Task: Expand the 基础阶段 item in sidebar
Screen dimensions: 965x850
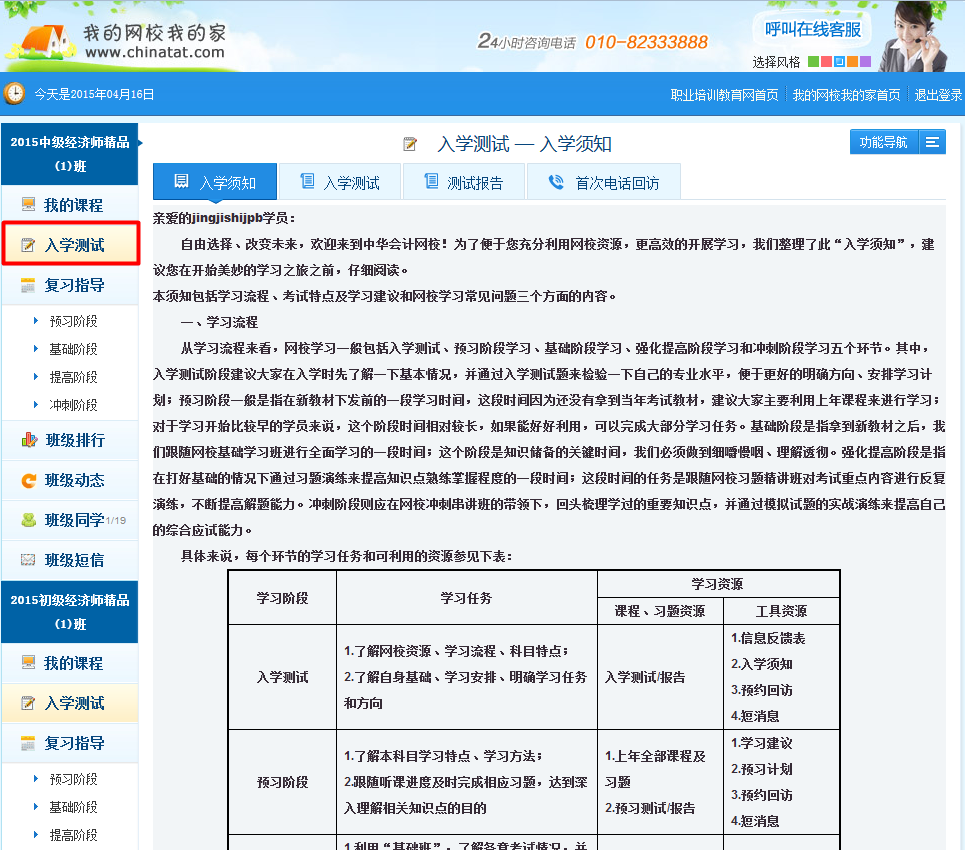Action: point(73,349)
